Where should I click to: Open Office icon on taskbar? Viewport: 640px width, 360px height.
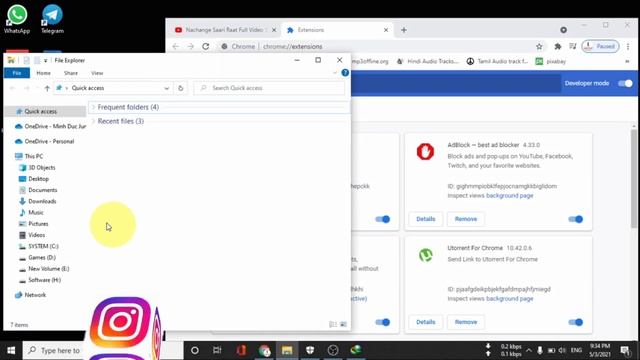click(x=241, y=350)
